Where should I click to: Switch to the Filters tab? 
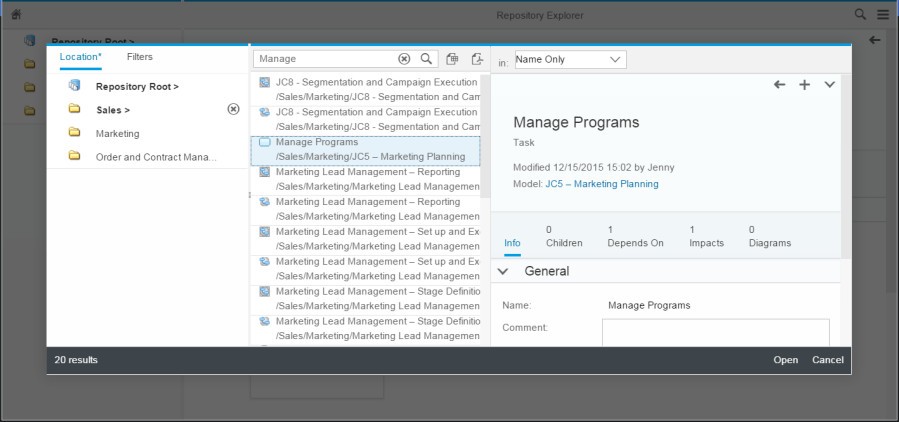click(139, 57)
